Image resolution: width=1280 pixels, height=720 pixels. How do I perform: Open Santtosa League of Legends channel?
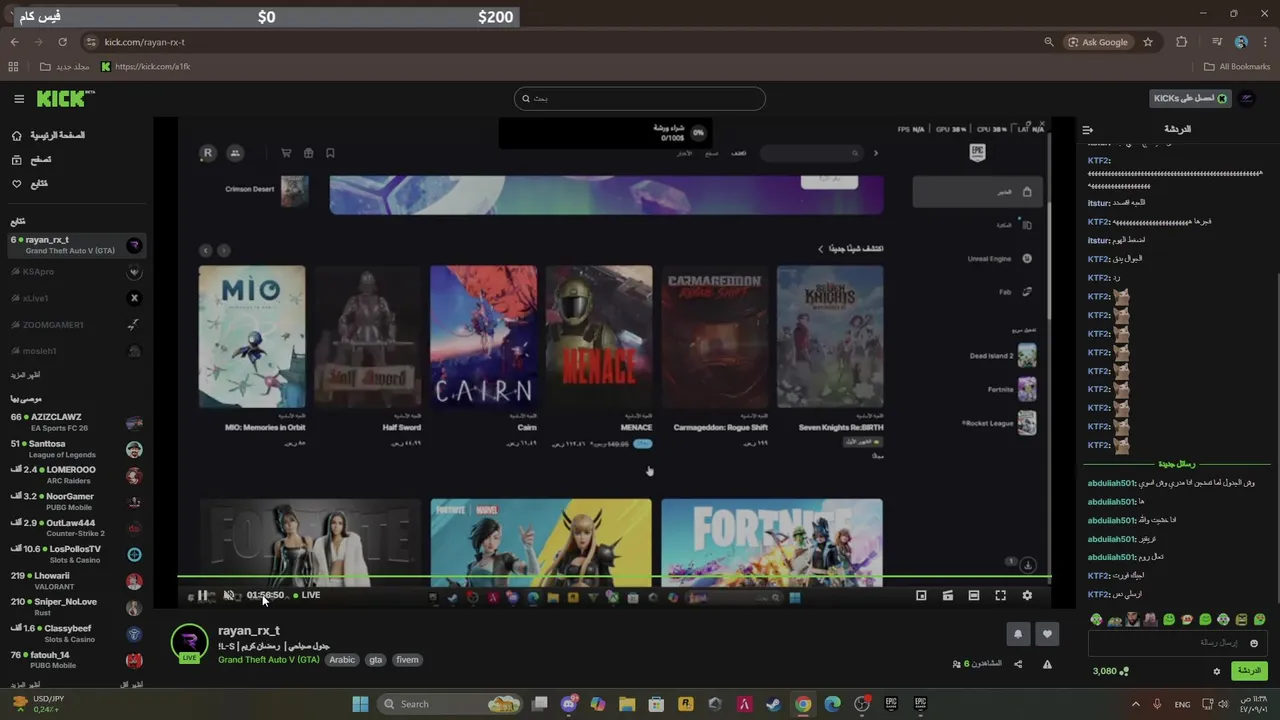(x=76, y=449)
